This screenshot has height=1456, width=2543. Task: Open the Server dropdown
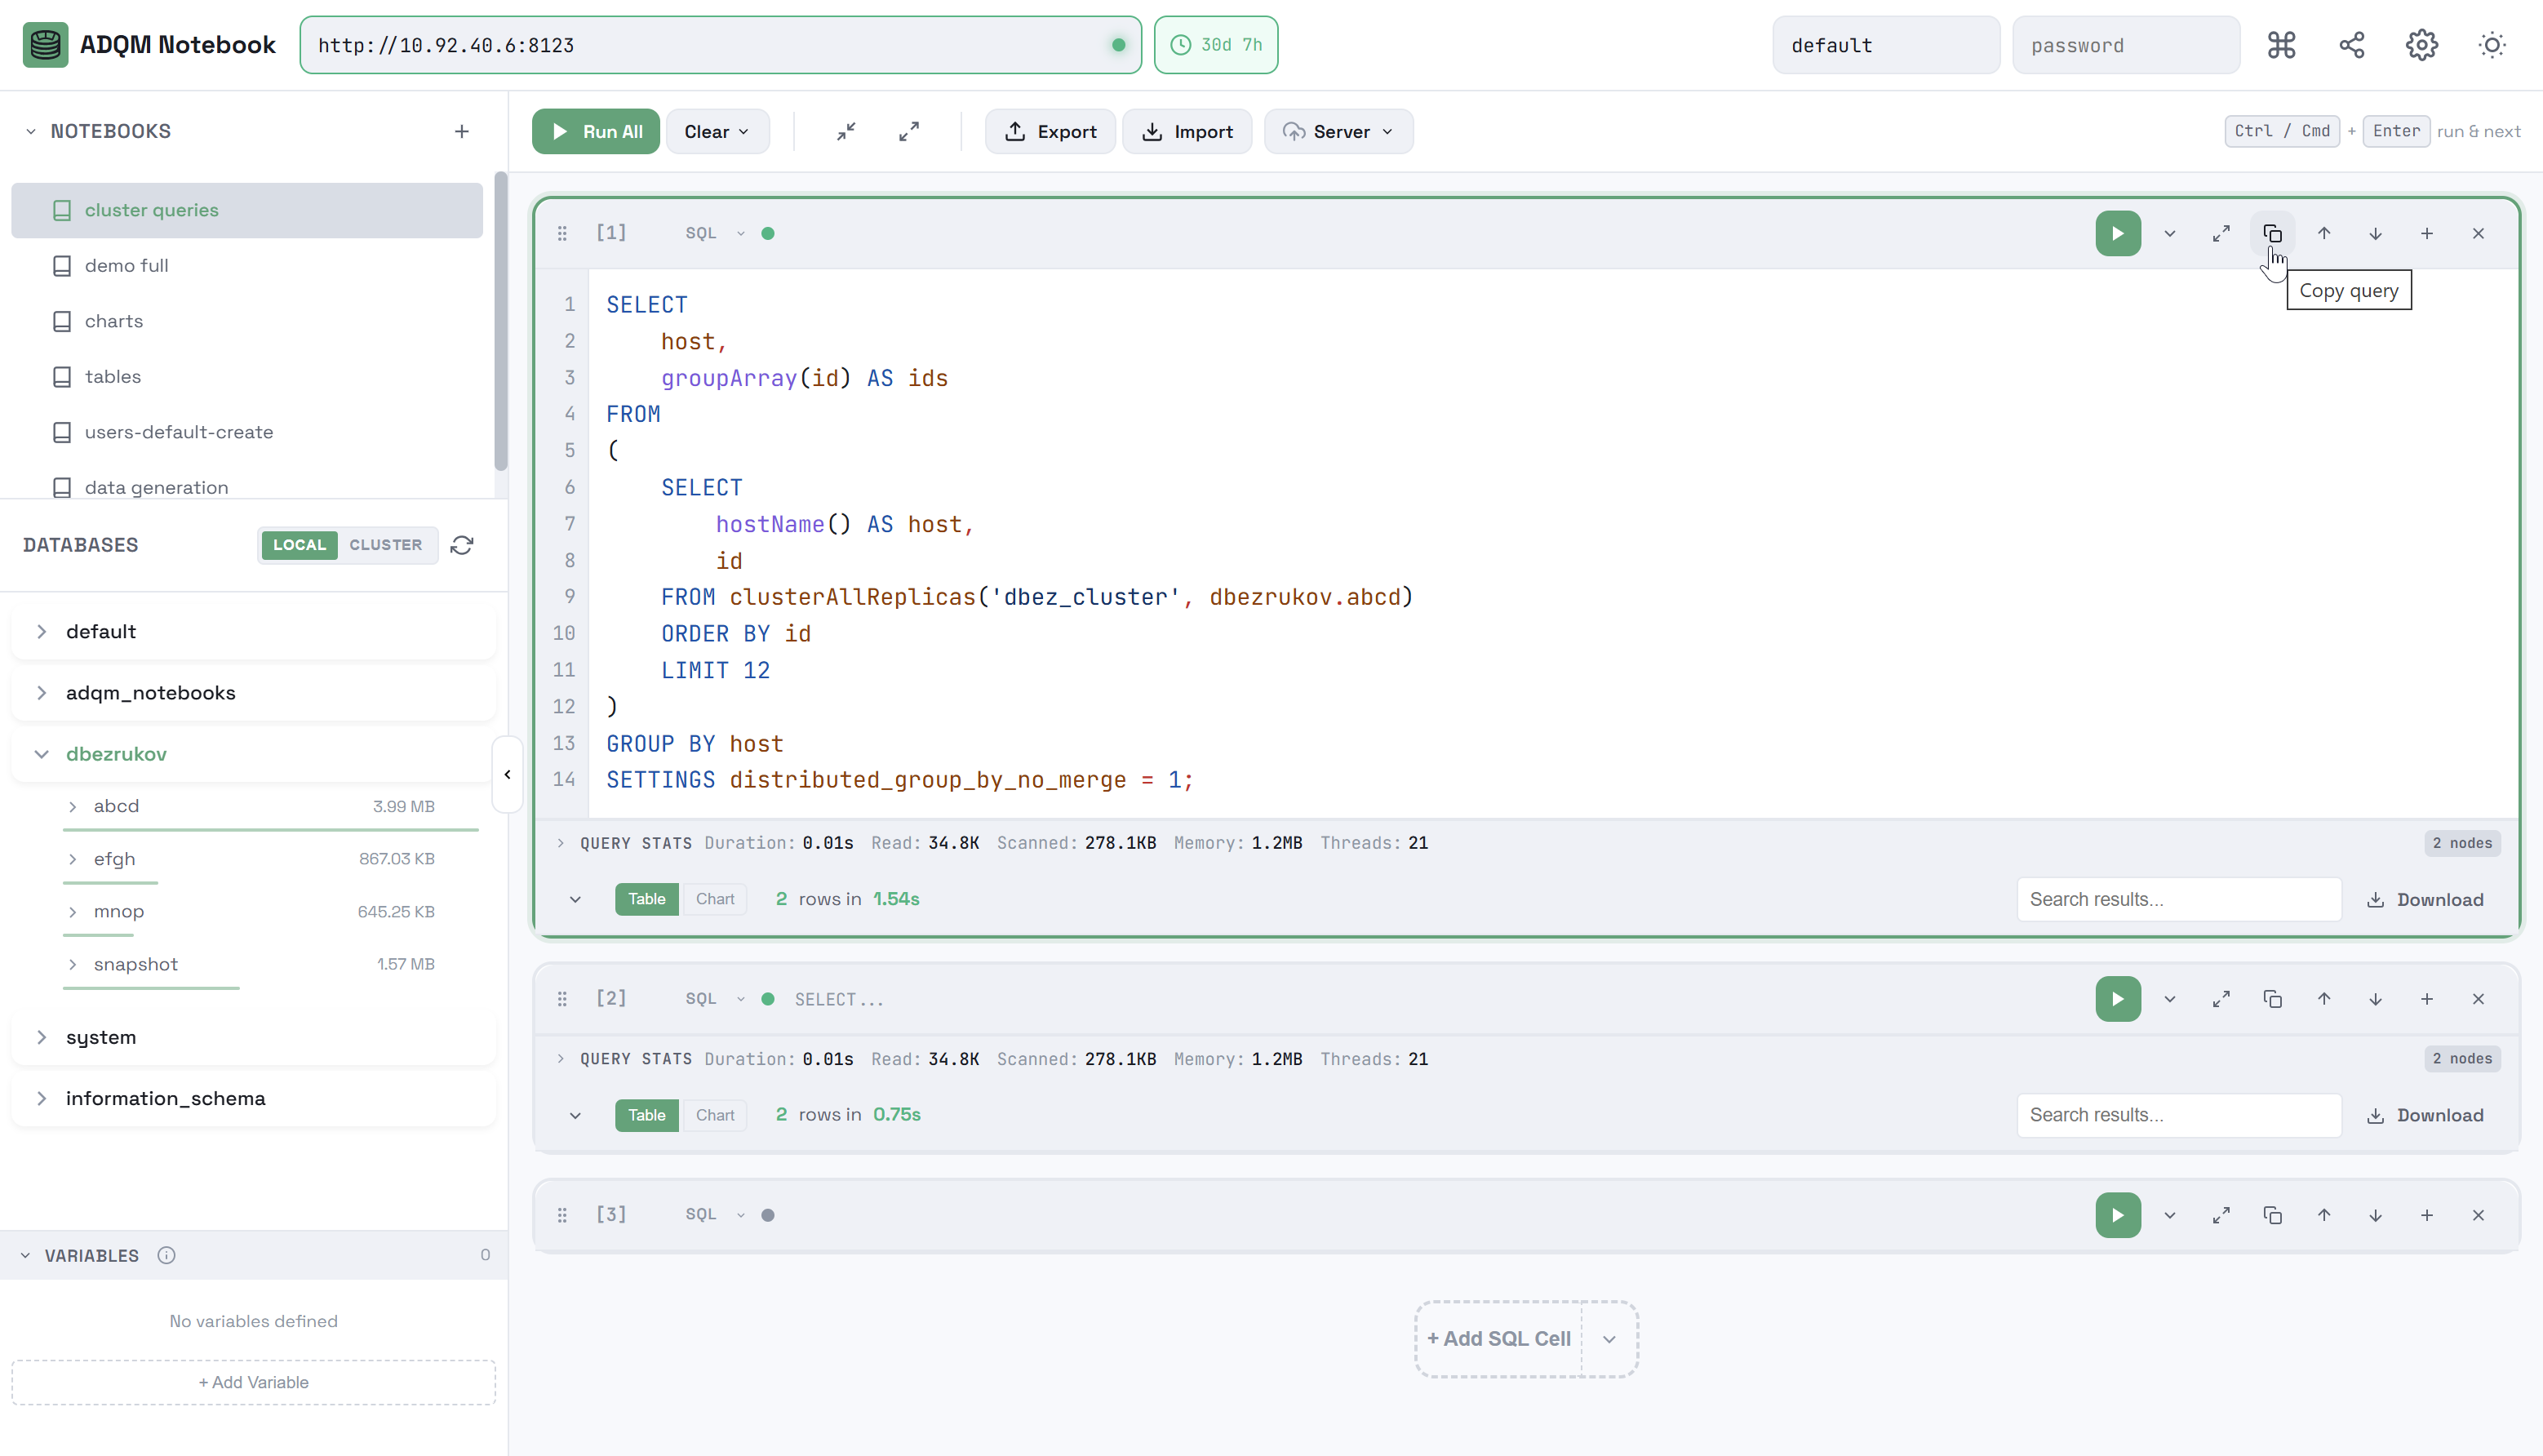point(1338,131)
